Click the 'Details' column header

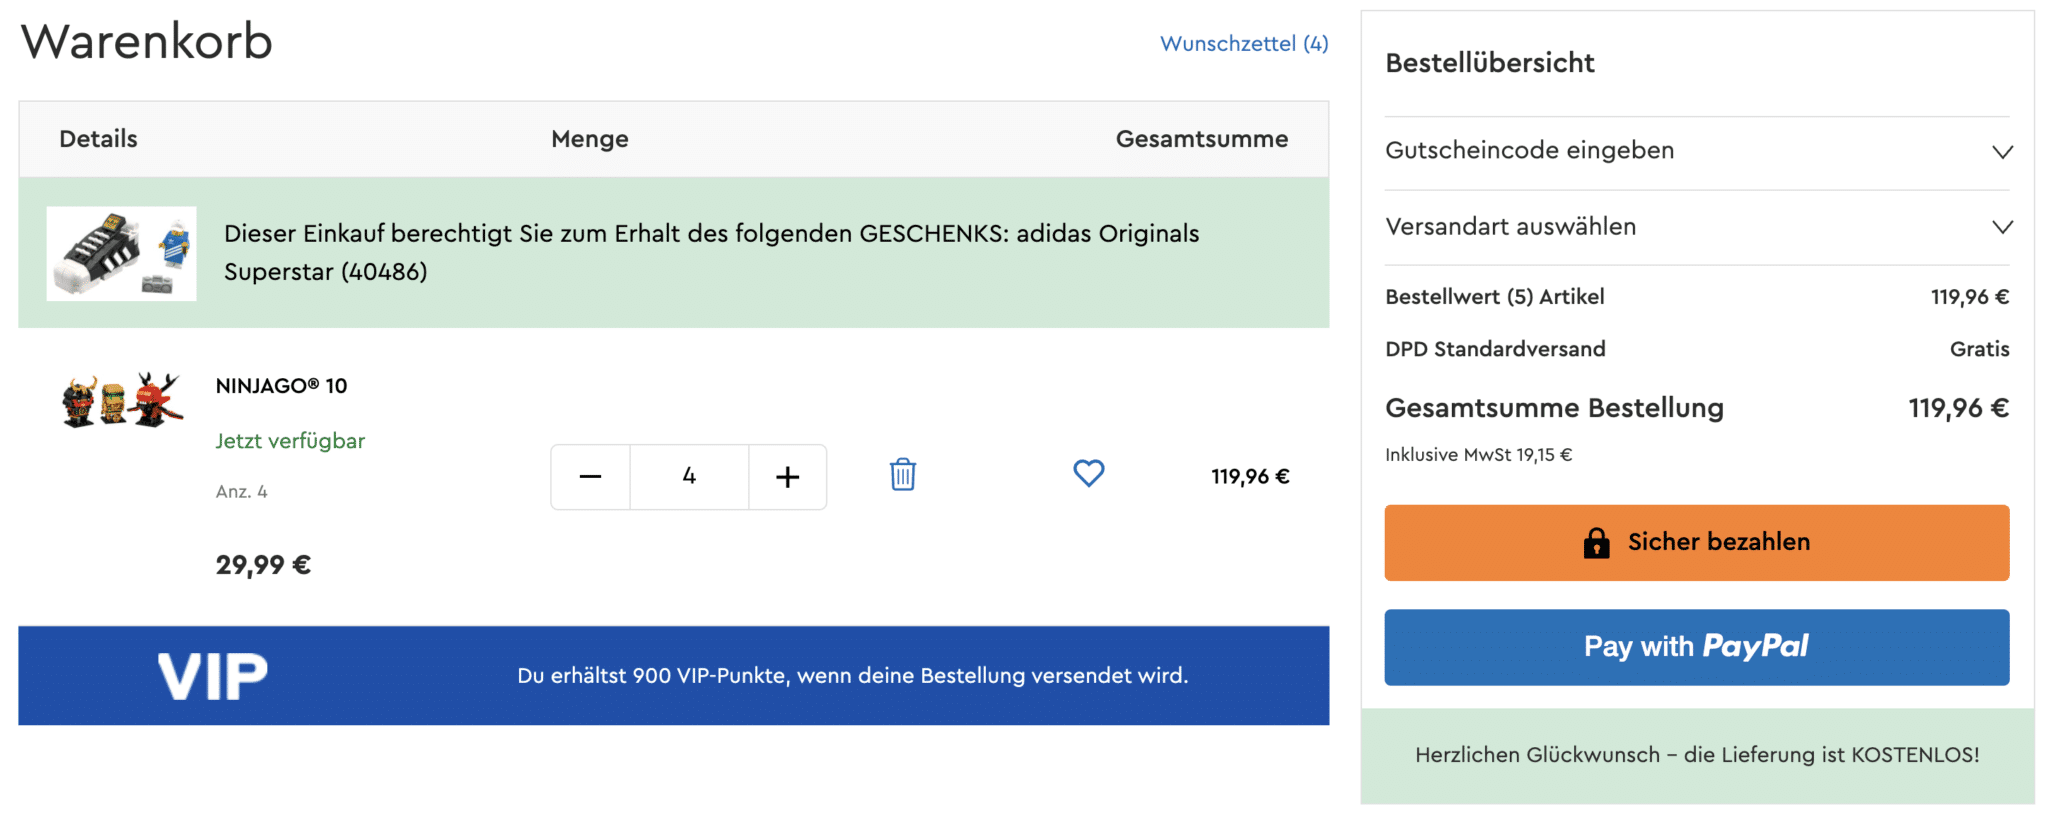click(x=98, y=139)
